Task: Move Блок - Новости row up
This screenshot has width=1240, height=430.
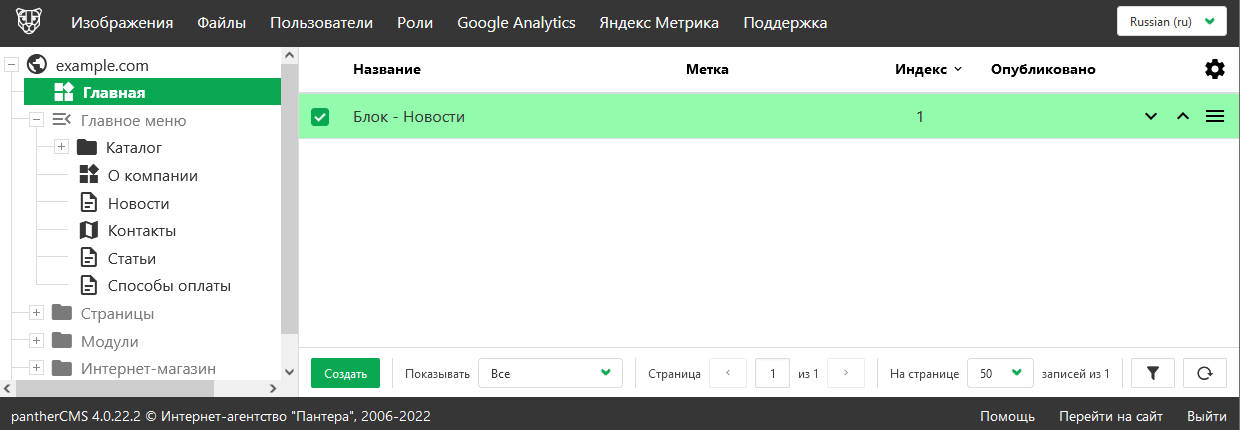Action: tap(1183, 117)
